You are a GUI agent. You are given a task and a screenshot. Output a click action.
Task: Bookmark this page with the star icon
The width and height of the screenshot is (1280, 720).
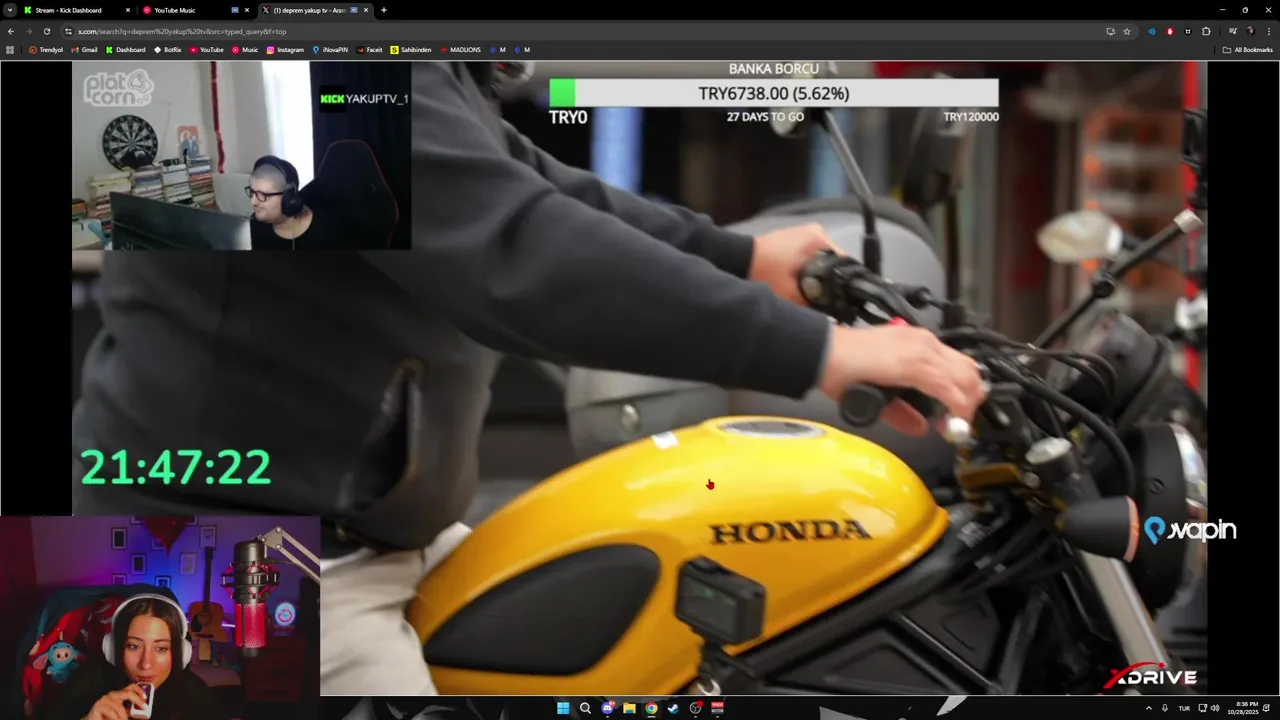tap(1127, 31)
